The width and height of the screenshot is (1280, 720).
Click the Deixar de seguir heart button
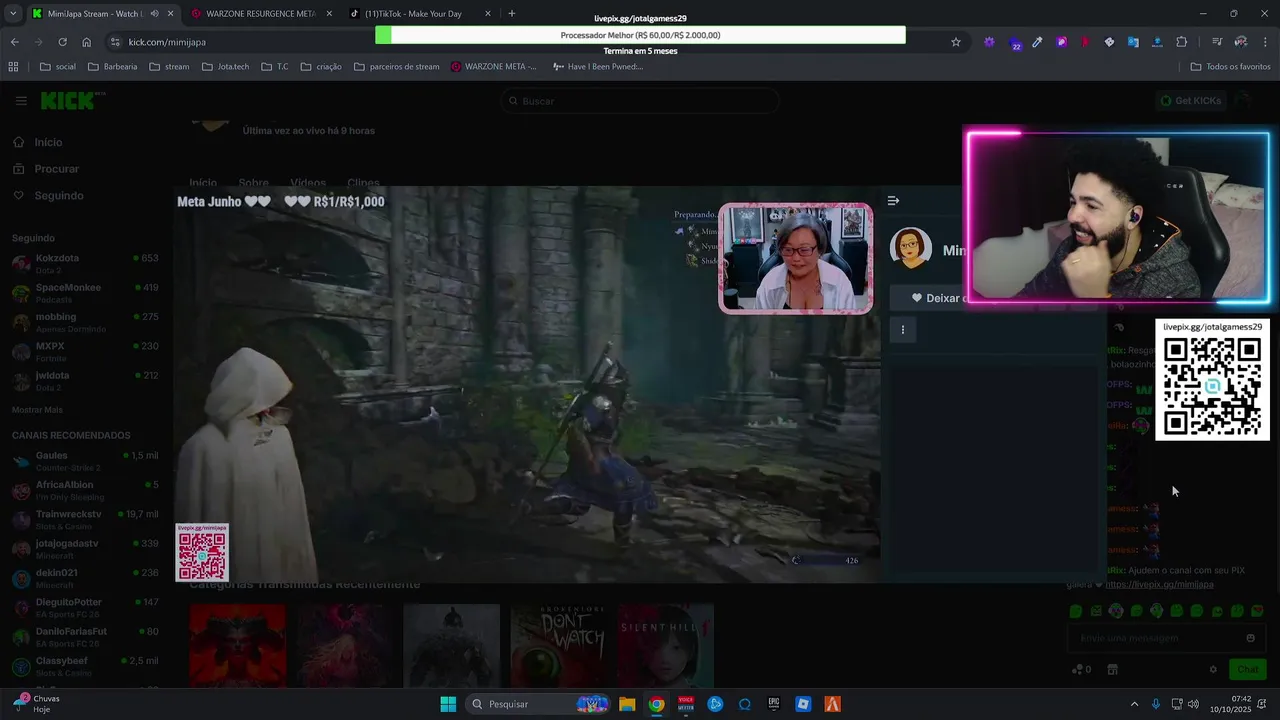pos(937,298)
